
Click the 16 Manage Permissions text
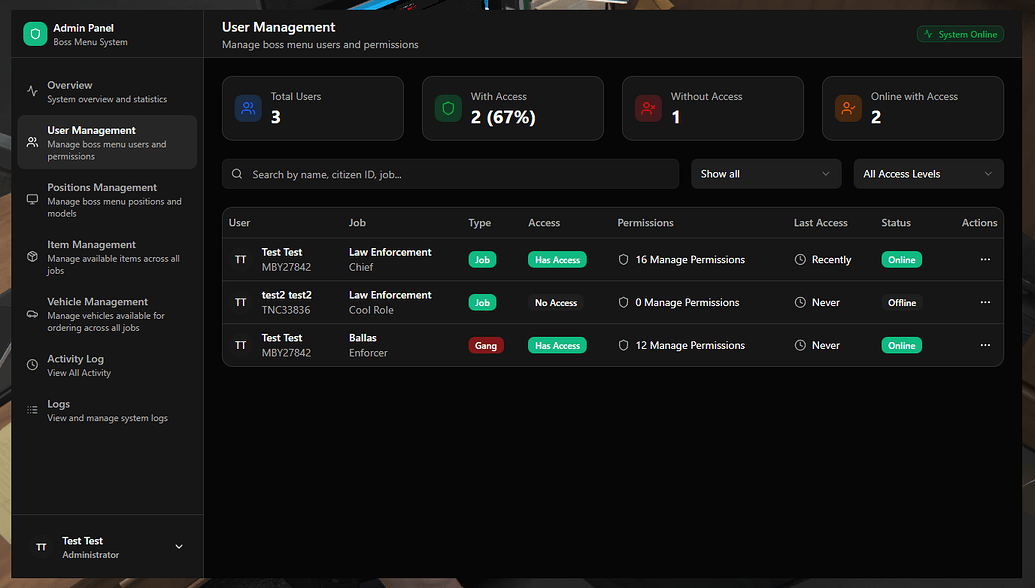click(x=690, y=259)
